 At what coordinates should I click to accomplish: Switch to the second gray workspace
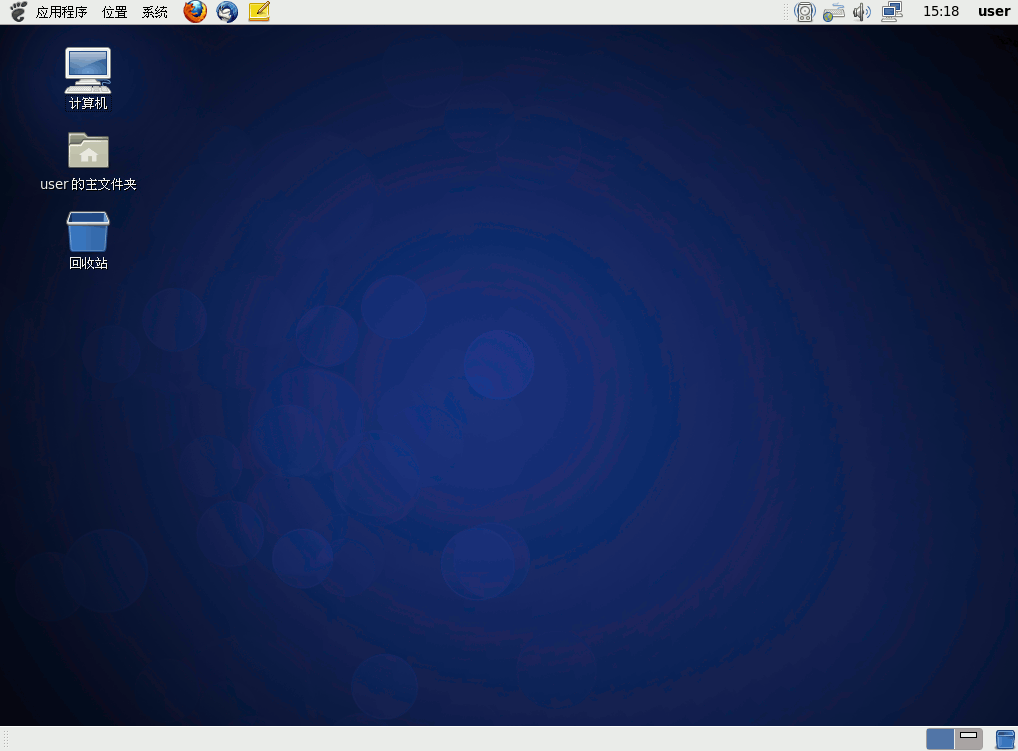(x=969, y=739)
